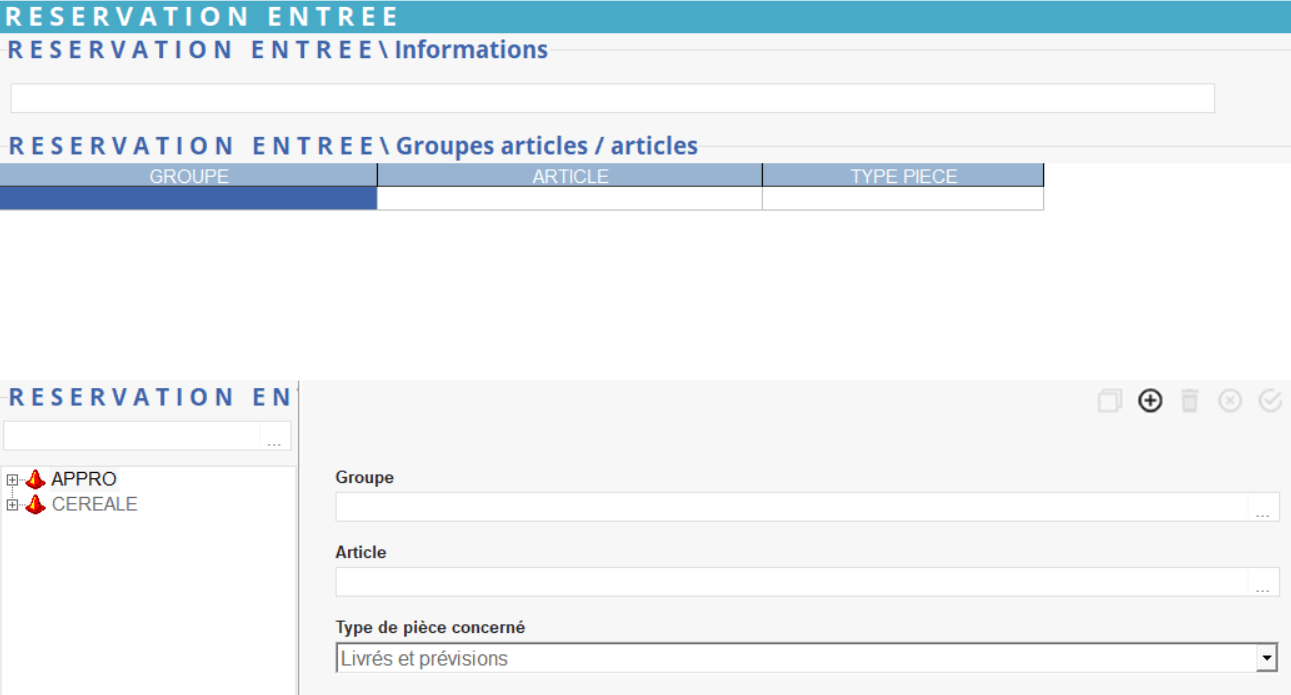This screenshot has width=1291, height=695.
Task: Click the validate checkmark icon
Action: [1270, 401]
